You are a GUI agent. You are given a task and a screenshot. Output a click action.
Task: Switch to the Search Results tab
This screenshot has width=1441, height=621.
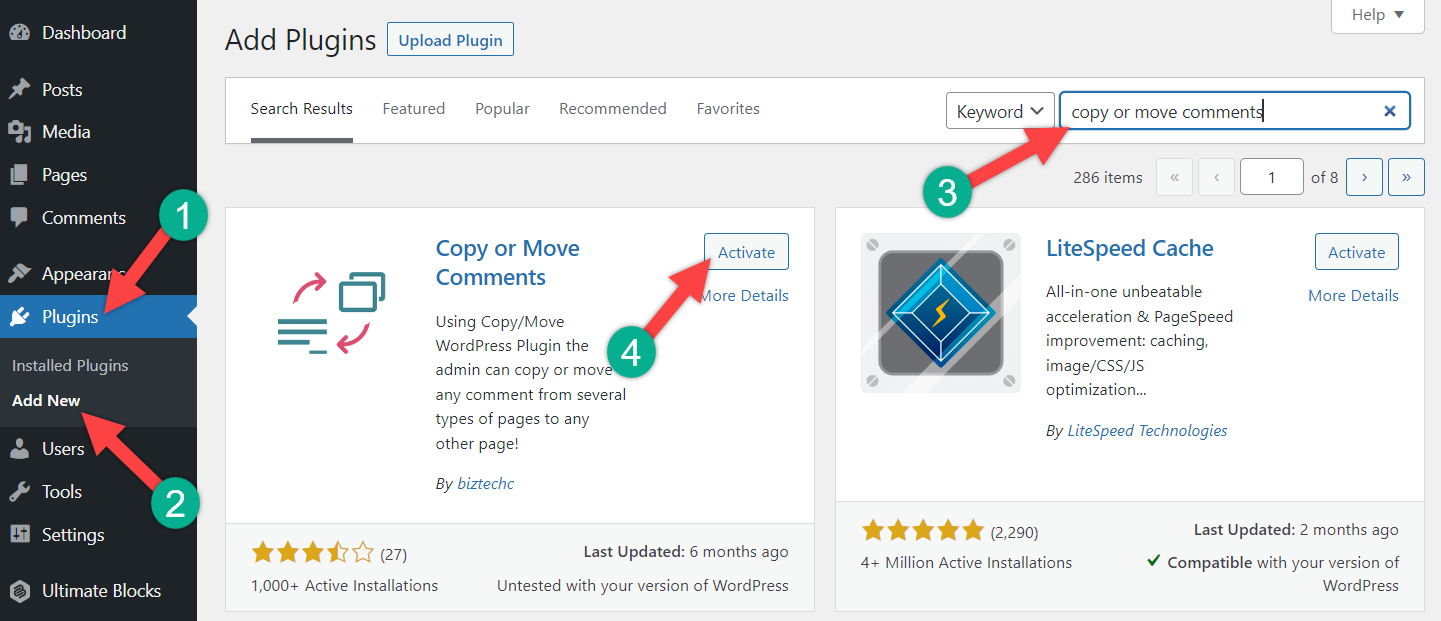point(301,109)
